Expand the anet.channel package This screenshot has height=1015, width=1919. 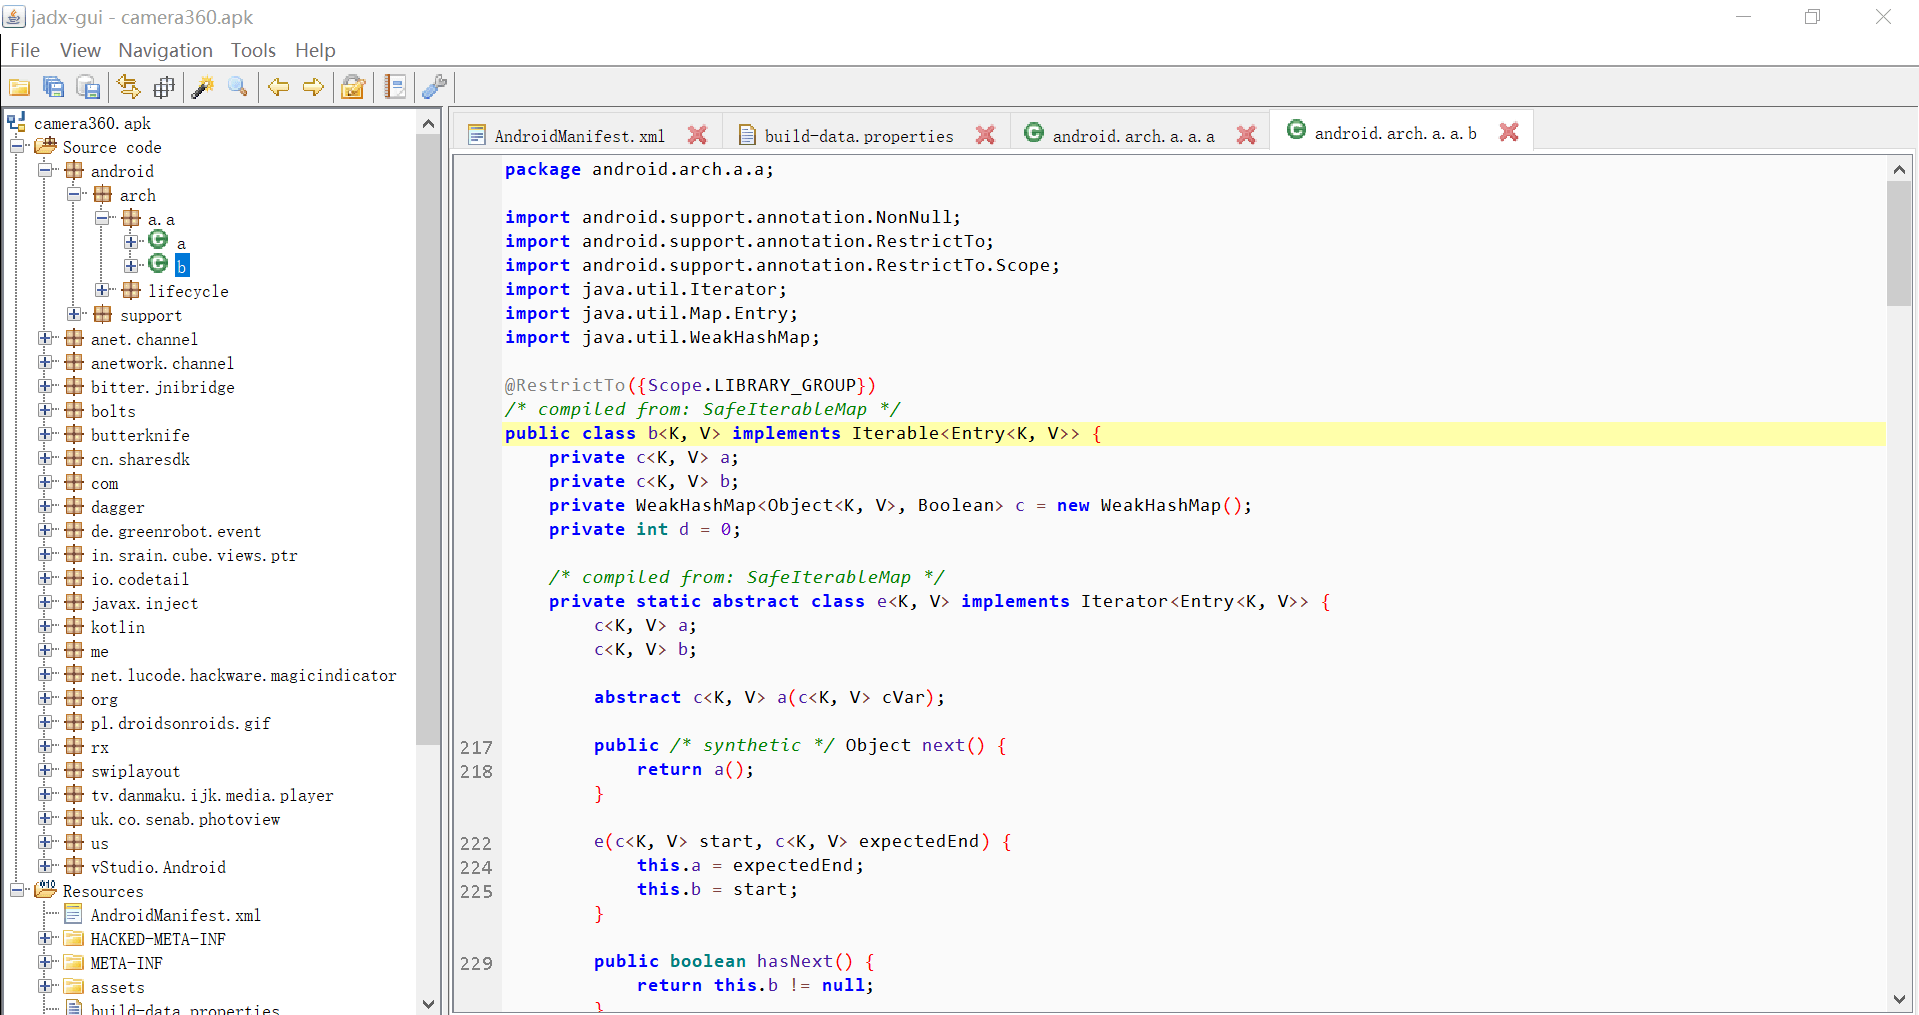click(45, 338)
